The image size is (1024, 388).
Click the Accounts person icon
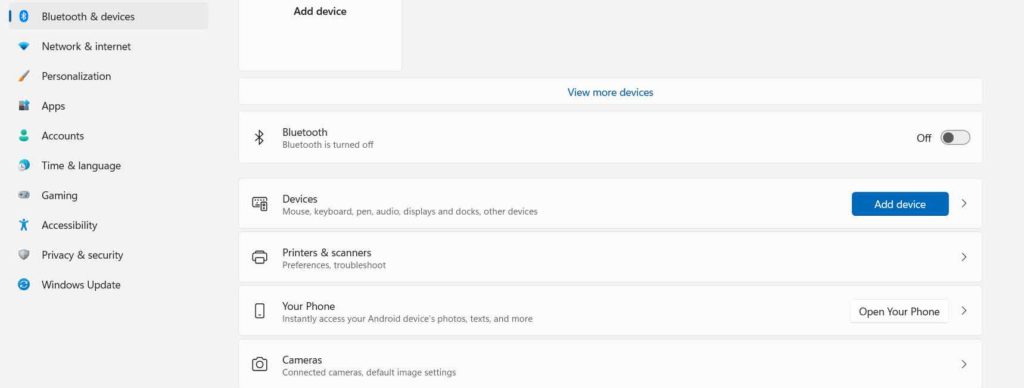point(24,136)
